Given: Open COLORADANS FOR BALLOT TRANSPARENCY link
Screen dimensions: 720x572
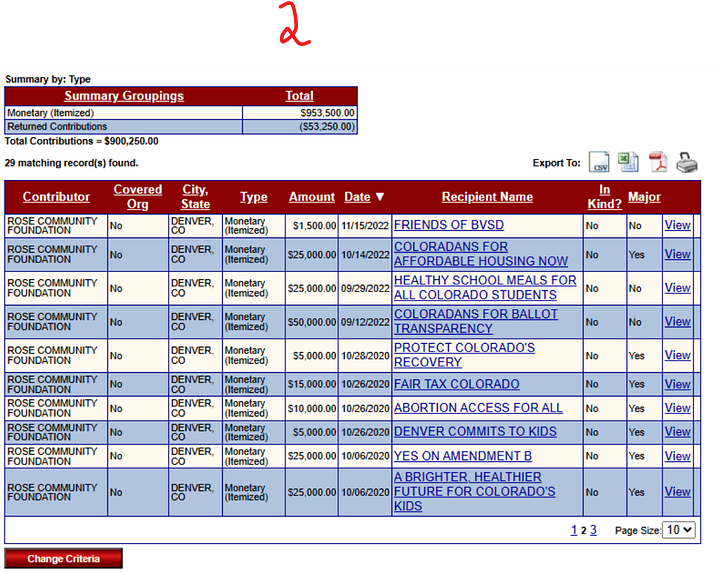Looking at the screenshot, I should (x=476, y=321).
